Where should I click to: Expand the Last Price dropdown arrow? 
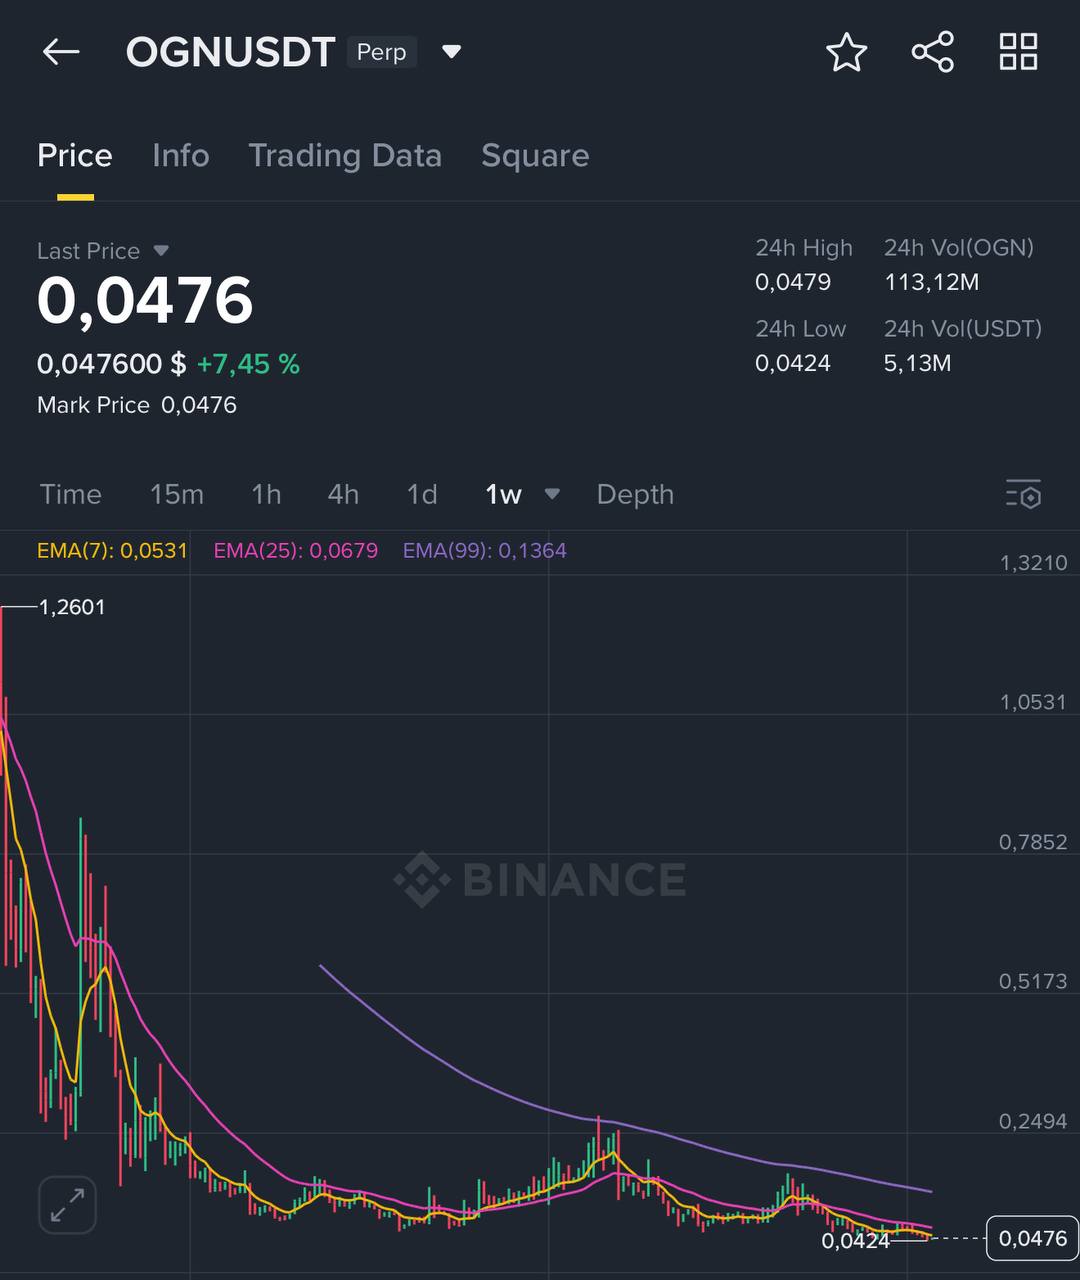[161, 251]
